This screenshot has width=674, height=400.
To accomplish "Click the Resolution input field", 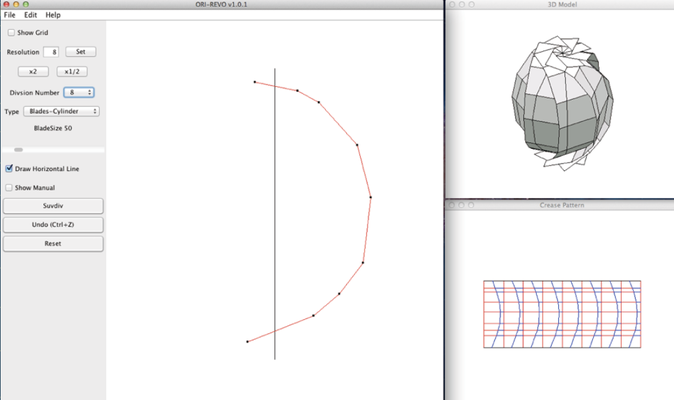I will point(52,52).
